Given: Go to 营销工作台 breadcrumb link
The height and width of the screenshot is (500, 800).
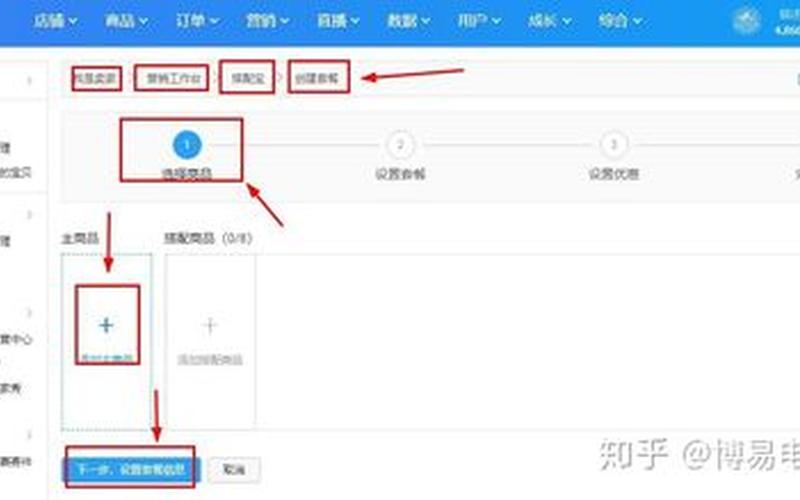Looking at the screenshot, I should (x=173, y=78).
